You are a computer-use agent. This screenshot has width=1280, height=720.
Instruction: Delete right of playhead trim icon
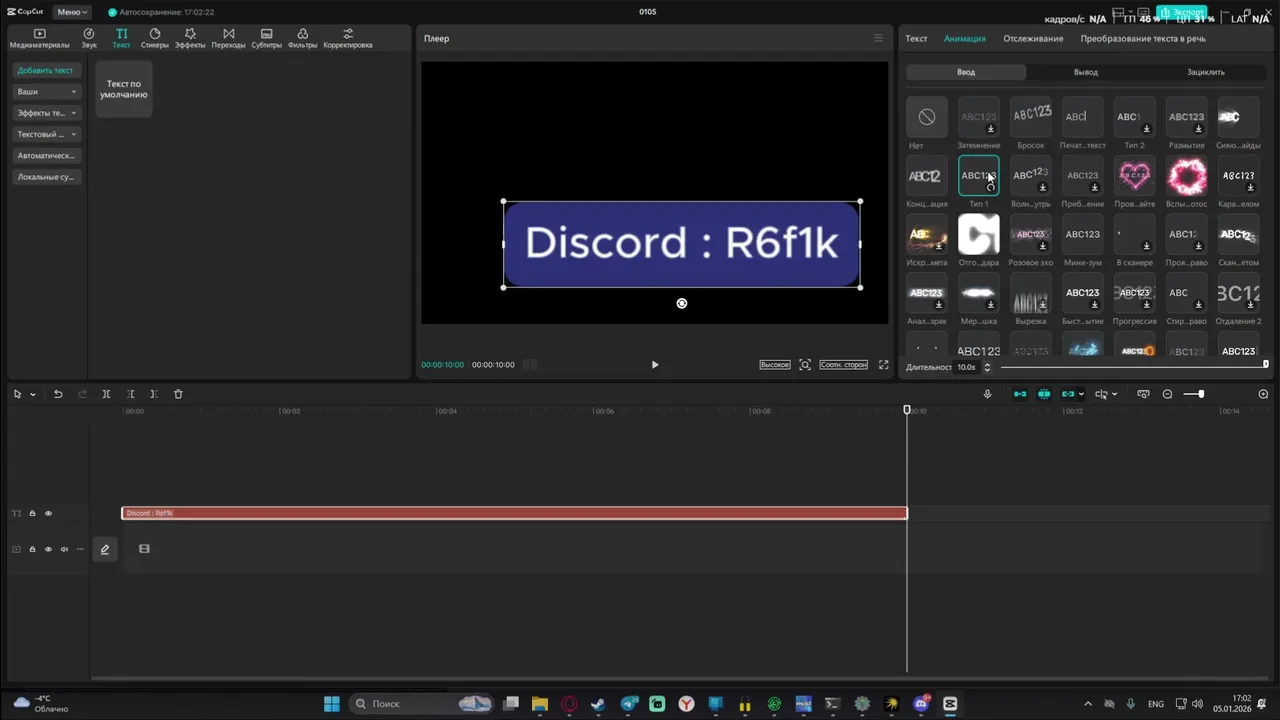coord(153,394)
